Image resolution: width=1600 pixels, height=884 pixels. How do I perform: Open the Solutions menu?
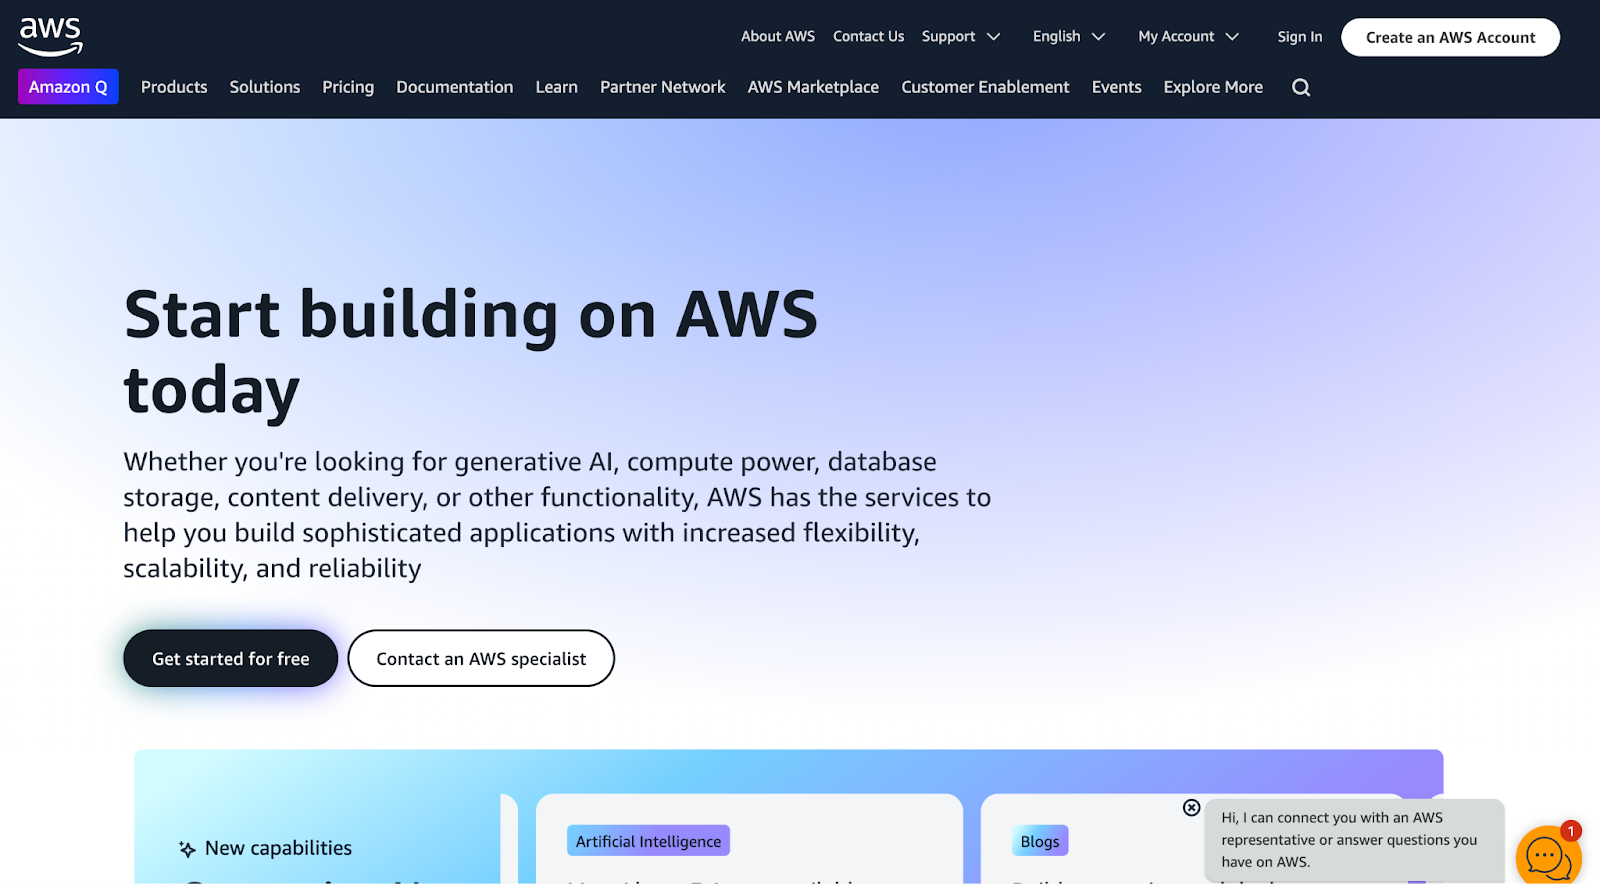tap(265, 87)
